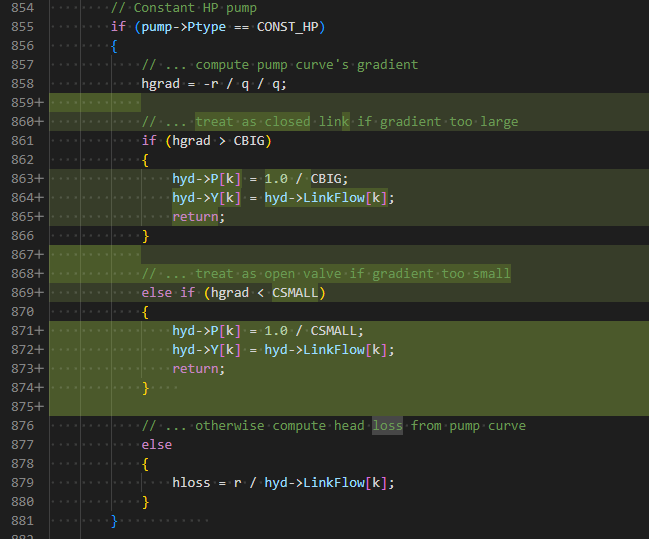Click closing brace on line 866
The height and width of the screenshot is (539, 649).
[145, 236]
